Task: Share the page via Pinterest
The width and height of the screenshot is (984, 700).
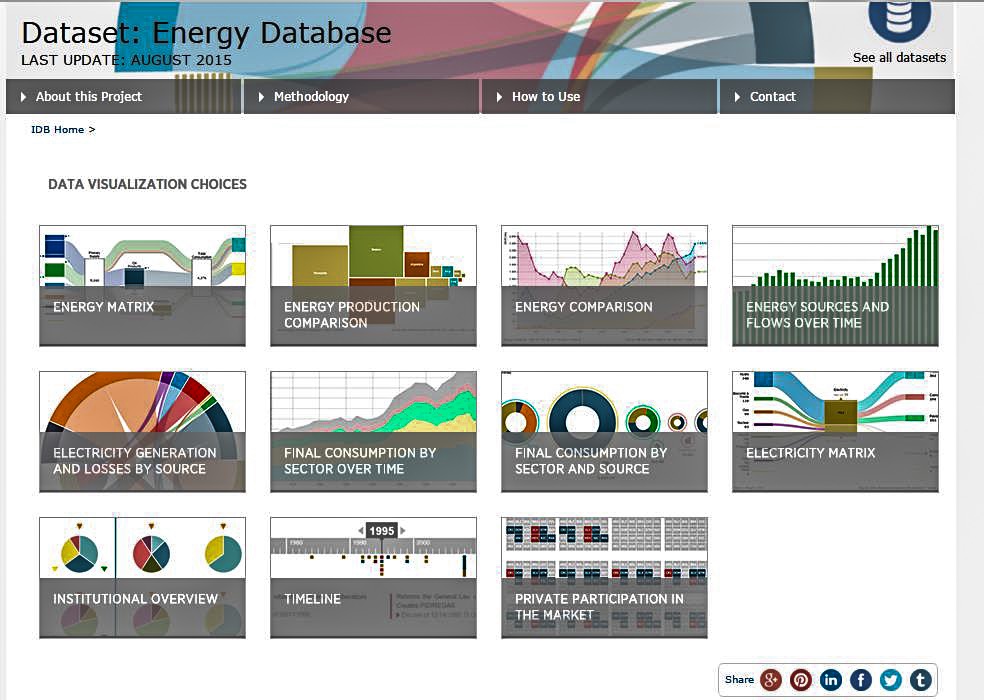Action: [x=801, y=679]
